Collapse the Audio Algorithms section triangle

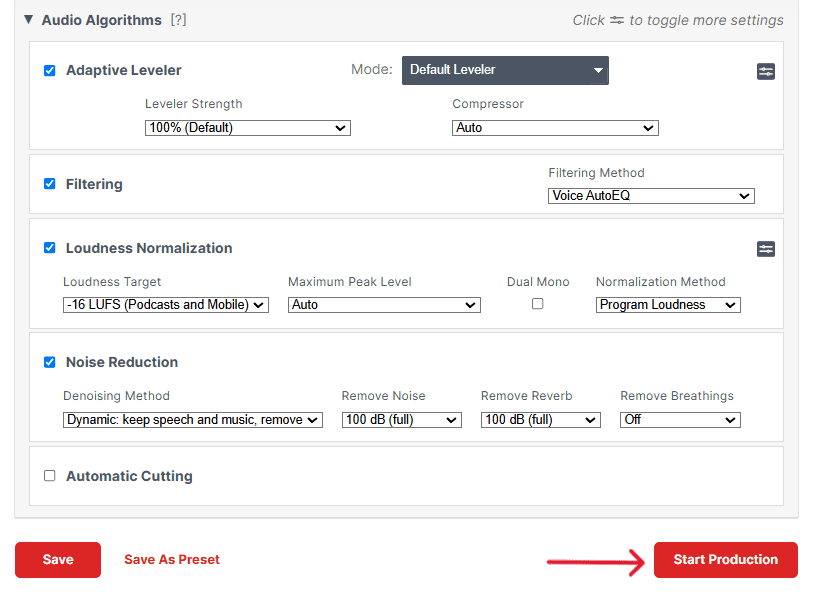pos(29,20)
